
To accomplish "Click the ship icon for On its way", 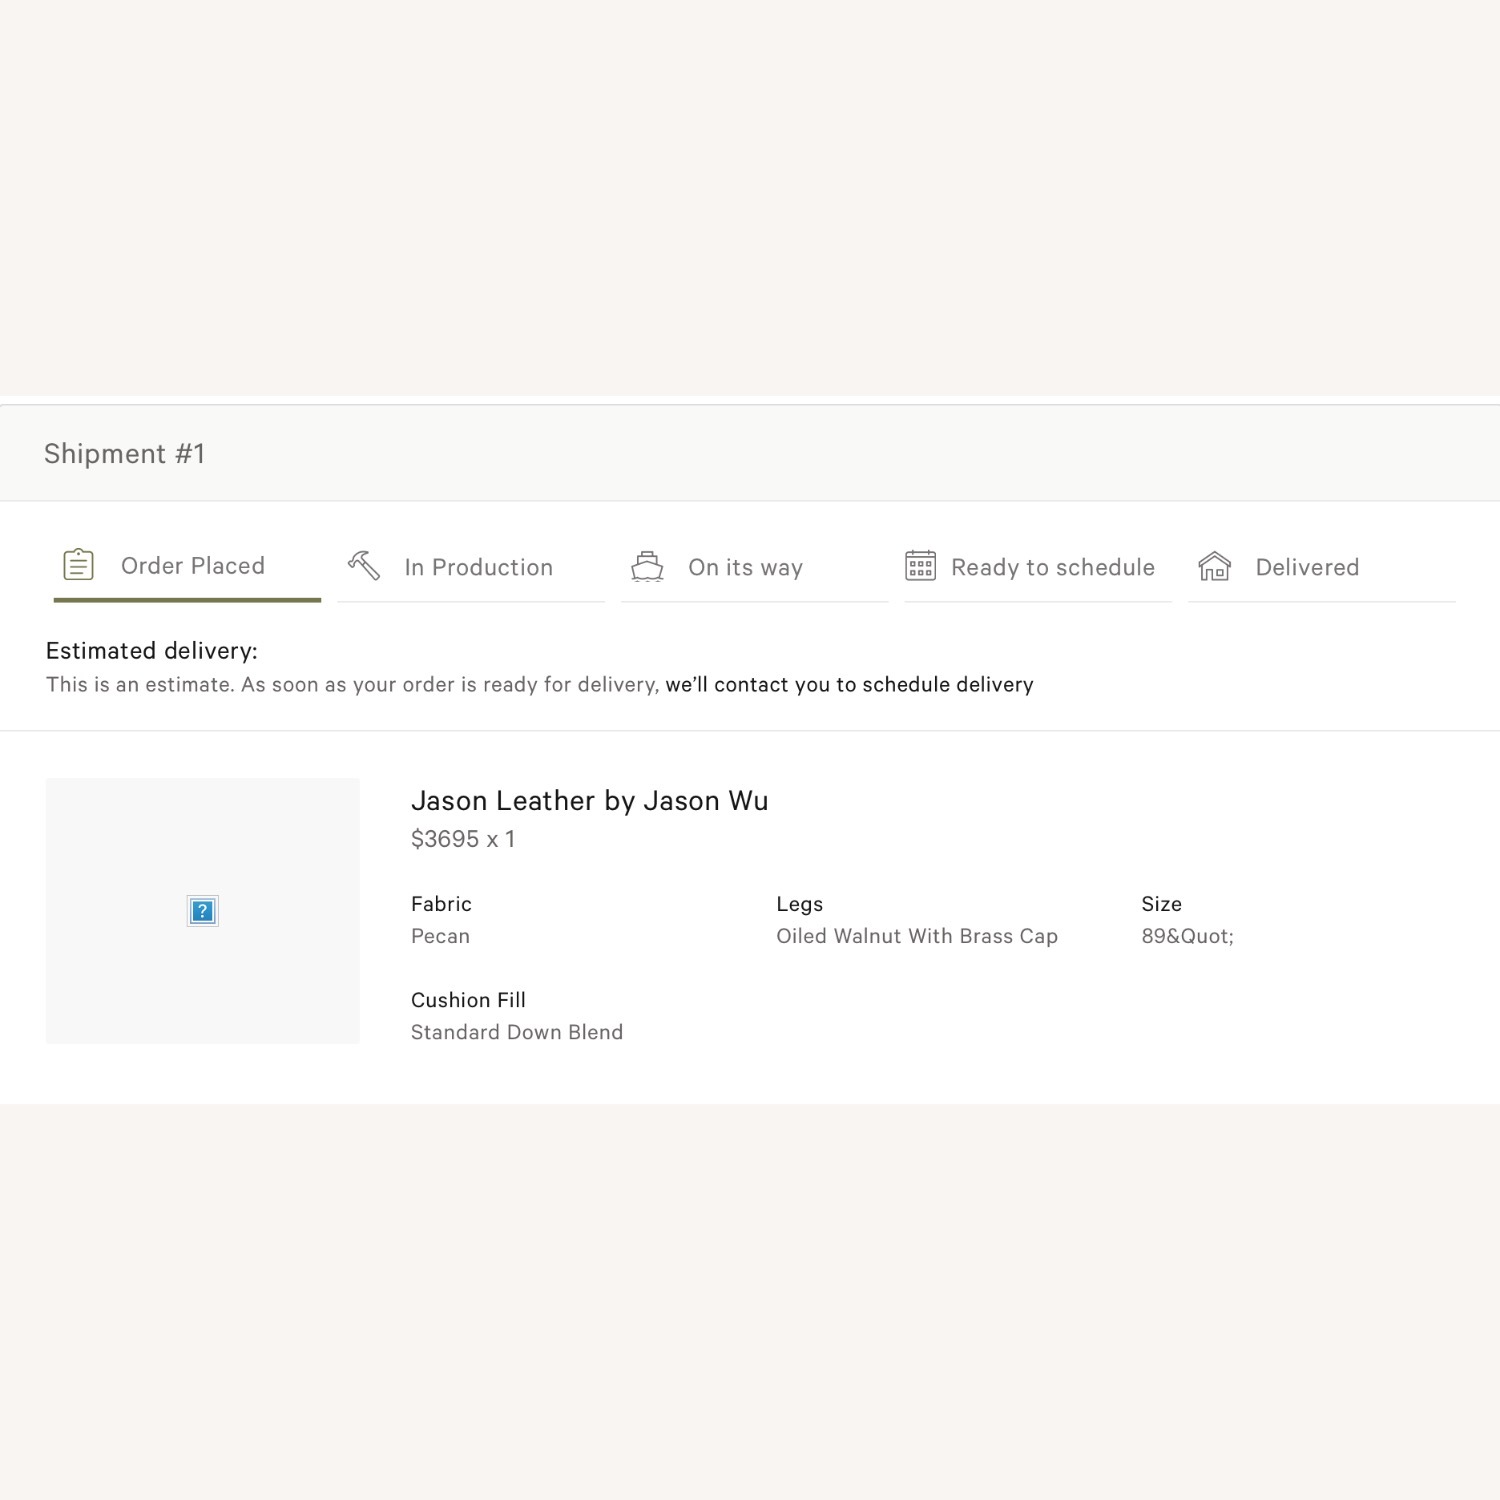I will 647,567.
